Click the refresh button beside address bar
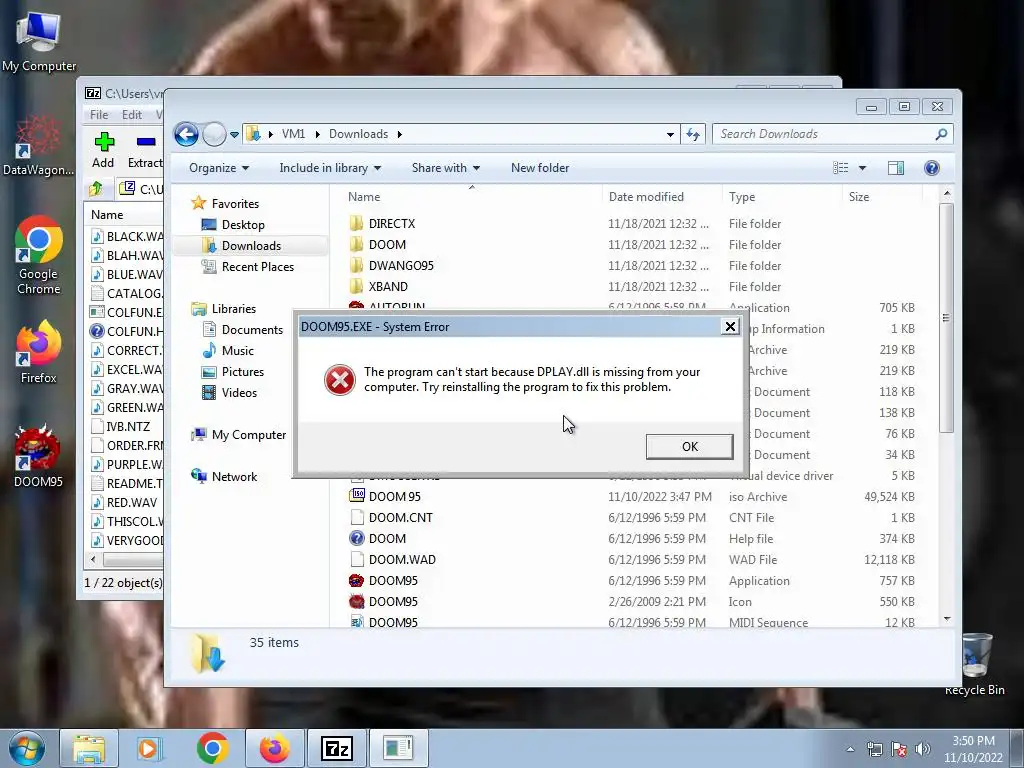1024x768 pixels. coord(693,135)
